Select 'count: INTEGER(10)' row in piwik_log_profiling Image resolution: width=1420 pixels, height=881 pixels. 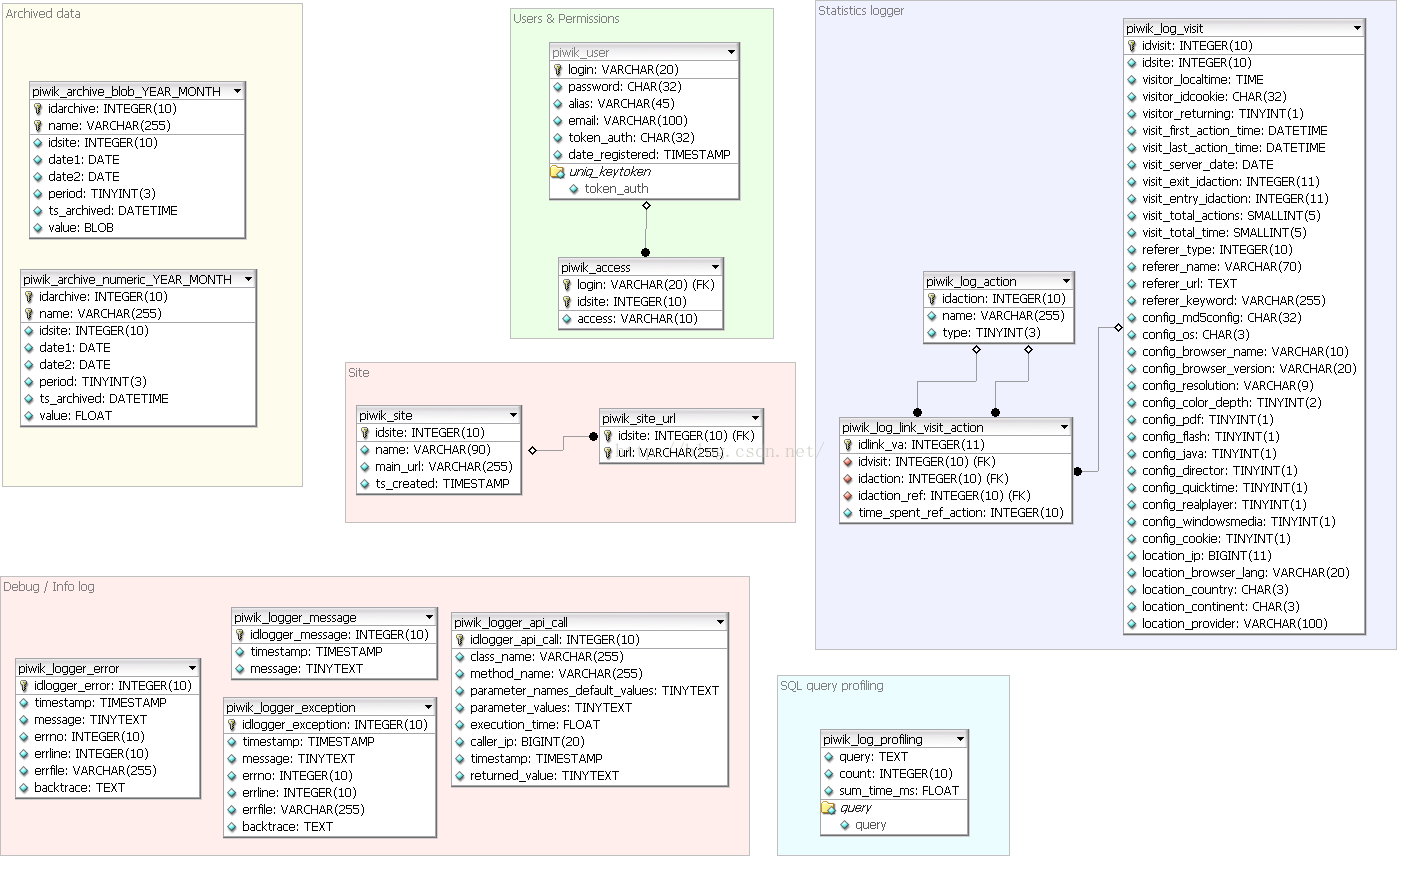click(x=894, y=774)
